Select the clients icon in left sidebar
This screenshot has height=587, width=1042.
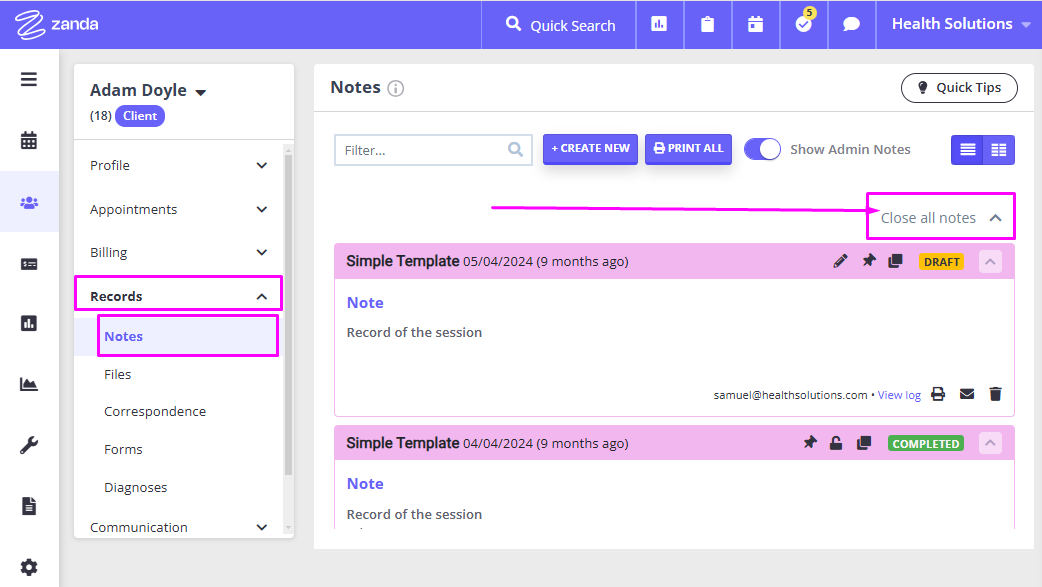pyautogui.click(x=29, y=201)
